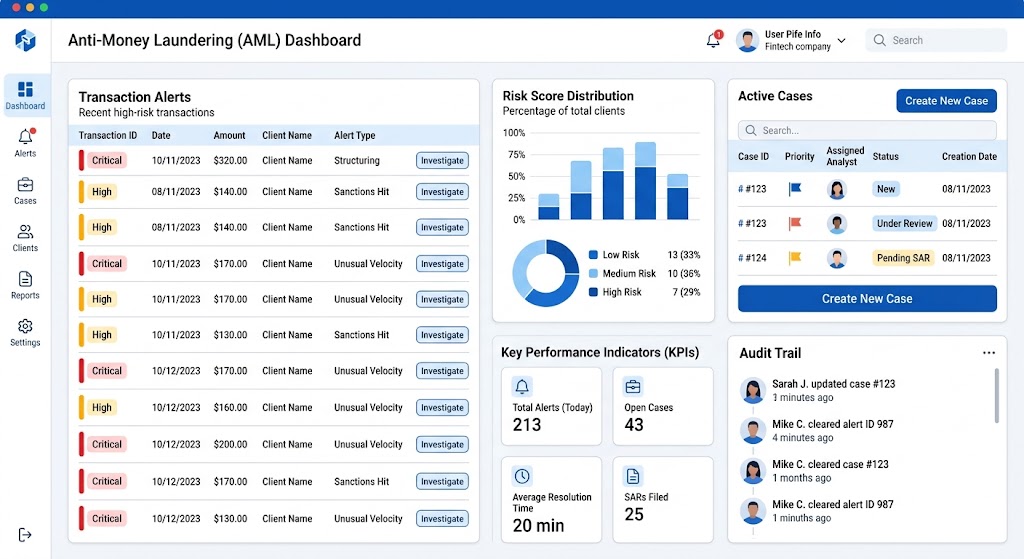This screenshot has height=559, width=1024.
Task: Click the app logo icon
Action: 25,40
